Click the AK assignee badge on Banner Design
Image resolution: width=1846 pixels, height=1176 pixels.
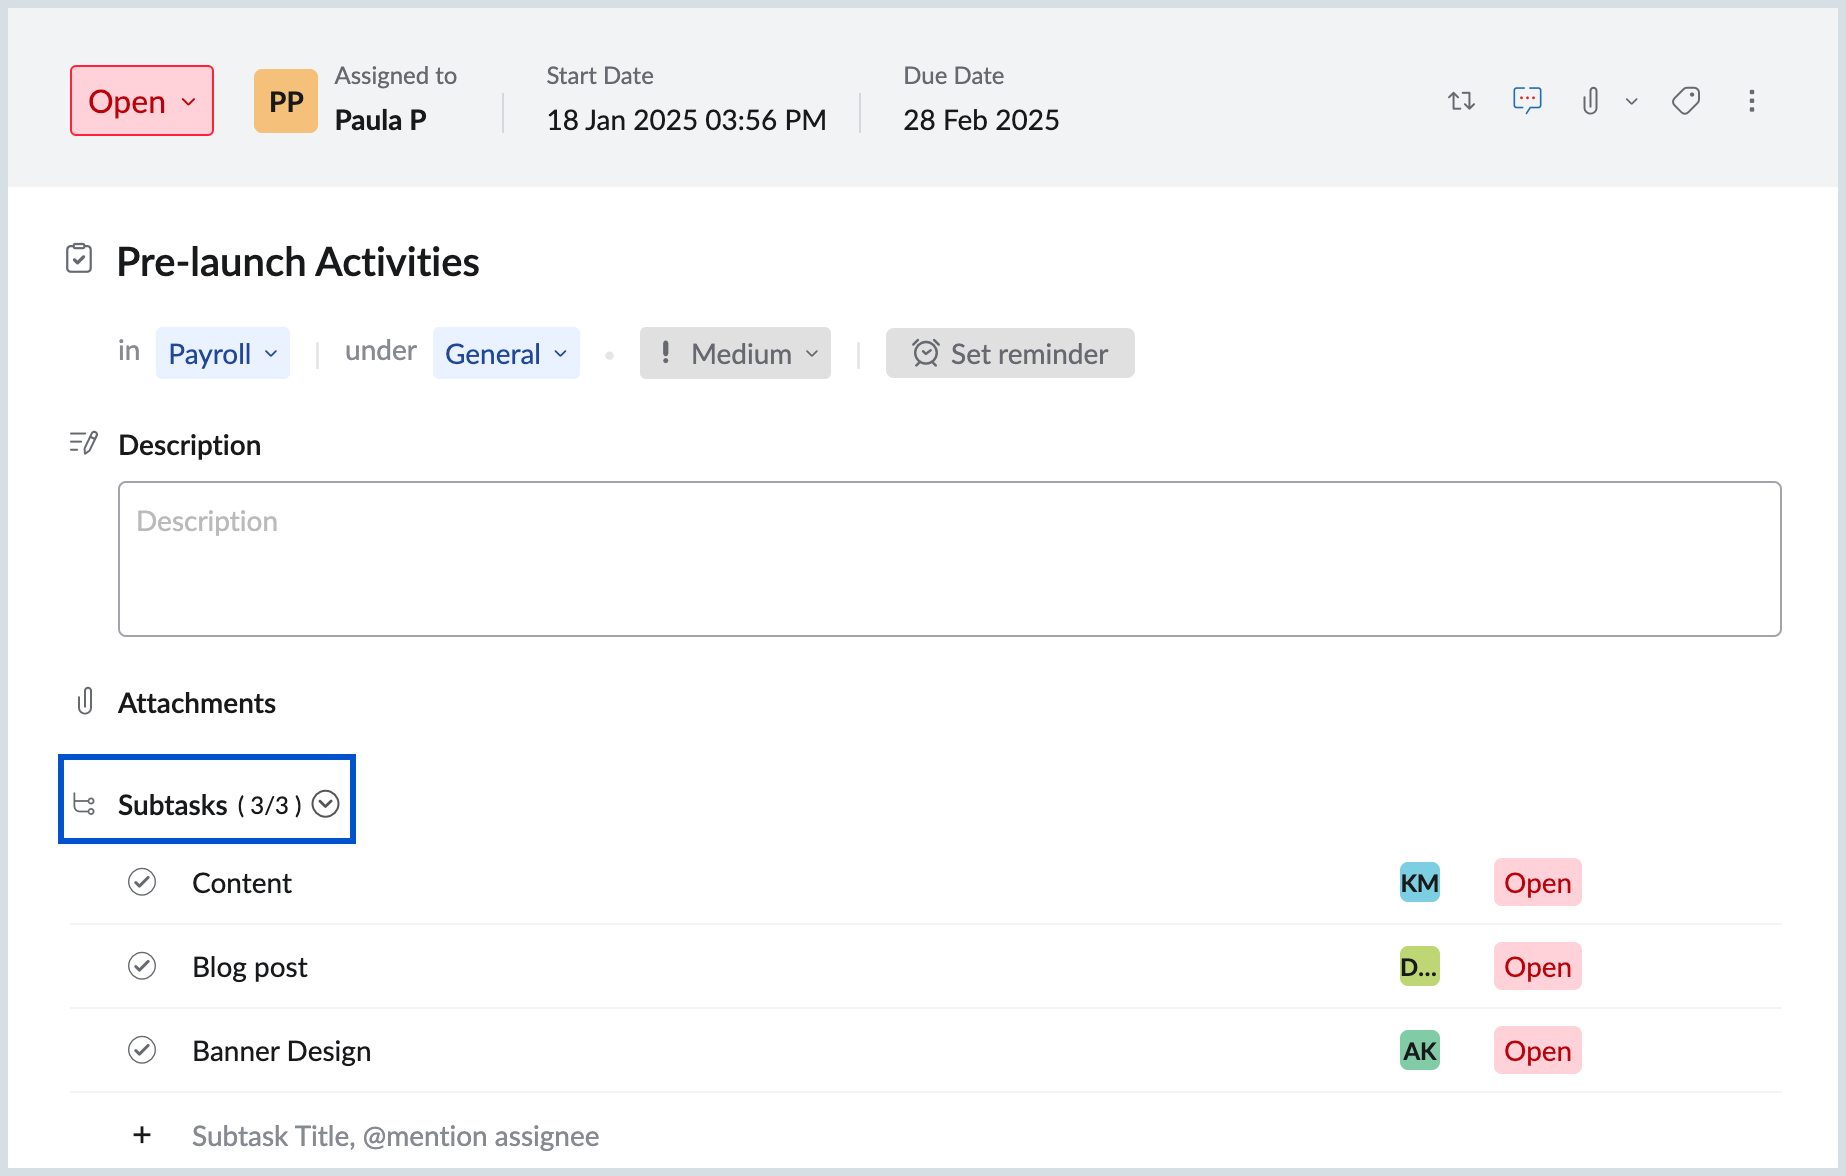pos(1420,1050)
